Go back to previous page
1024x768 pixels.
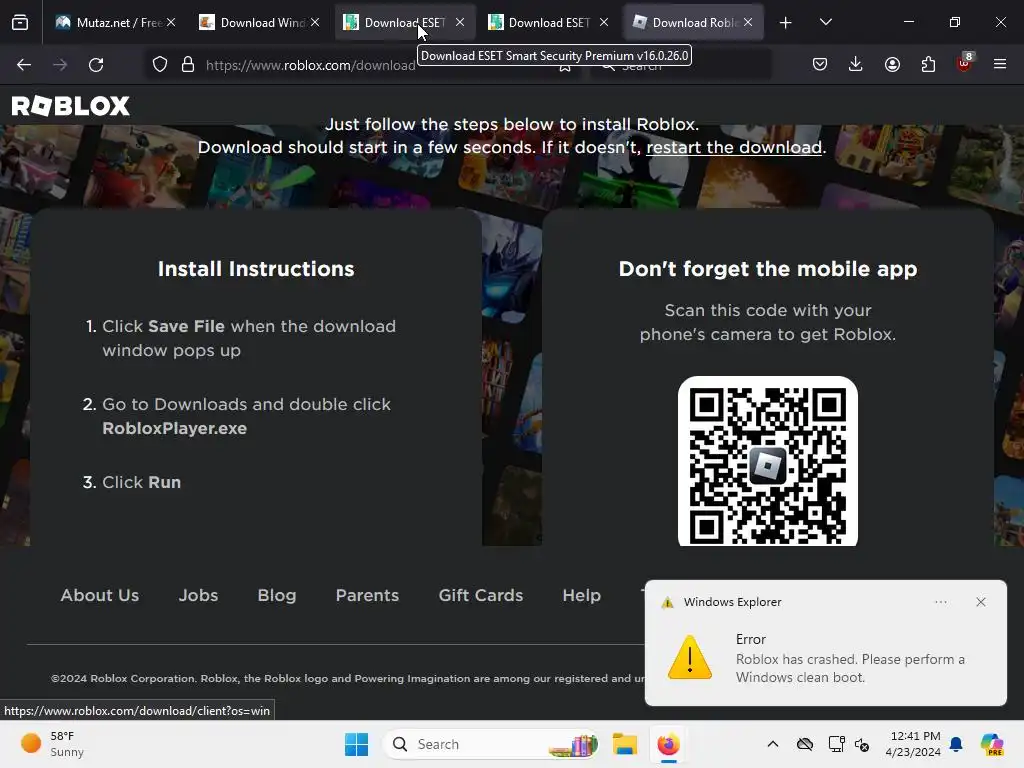[24, 65]
